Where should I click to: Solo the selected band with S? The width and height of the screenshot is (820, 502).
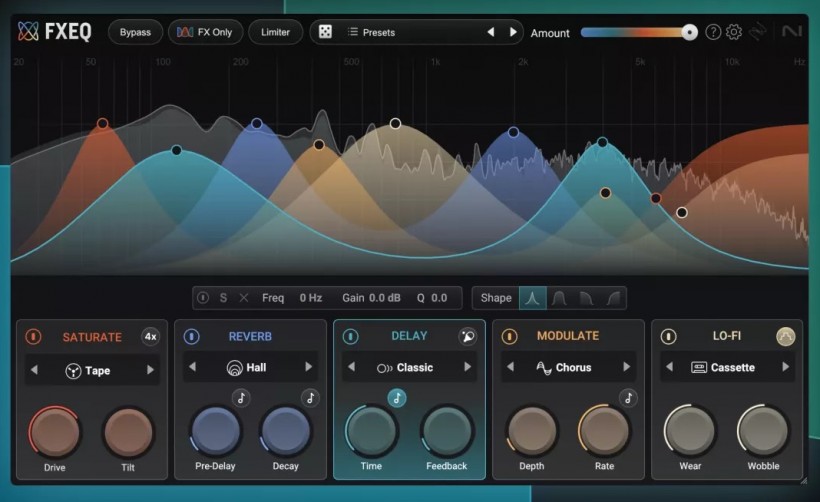point(223,298)
